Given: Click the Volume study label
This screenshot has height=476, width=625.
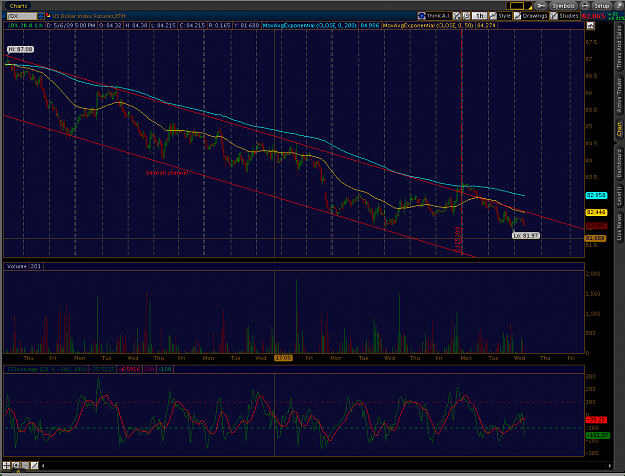Looking at the screenshot, I should 17,266.
